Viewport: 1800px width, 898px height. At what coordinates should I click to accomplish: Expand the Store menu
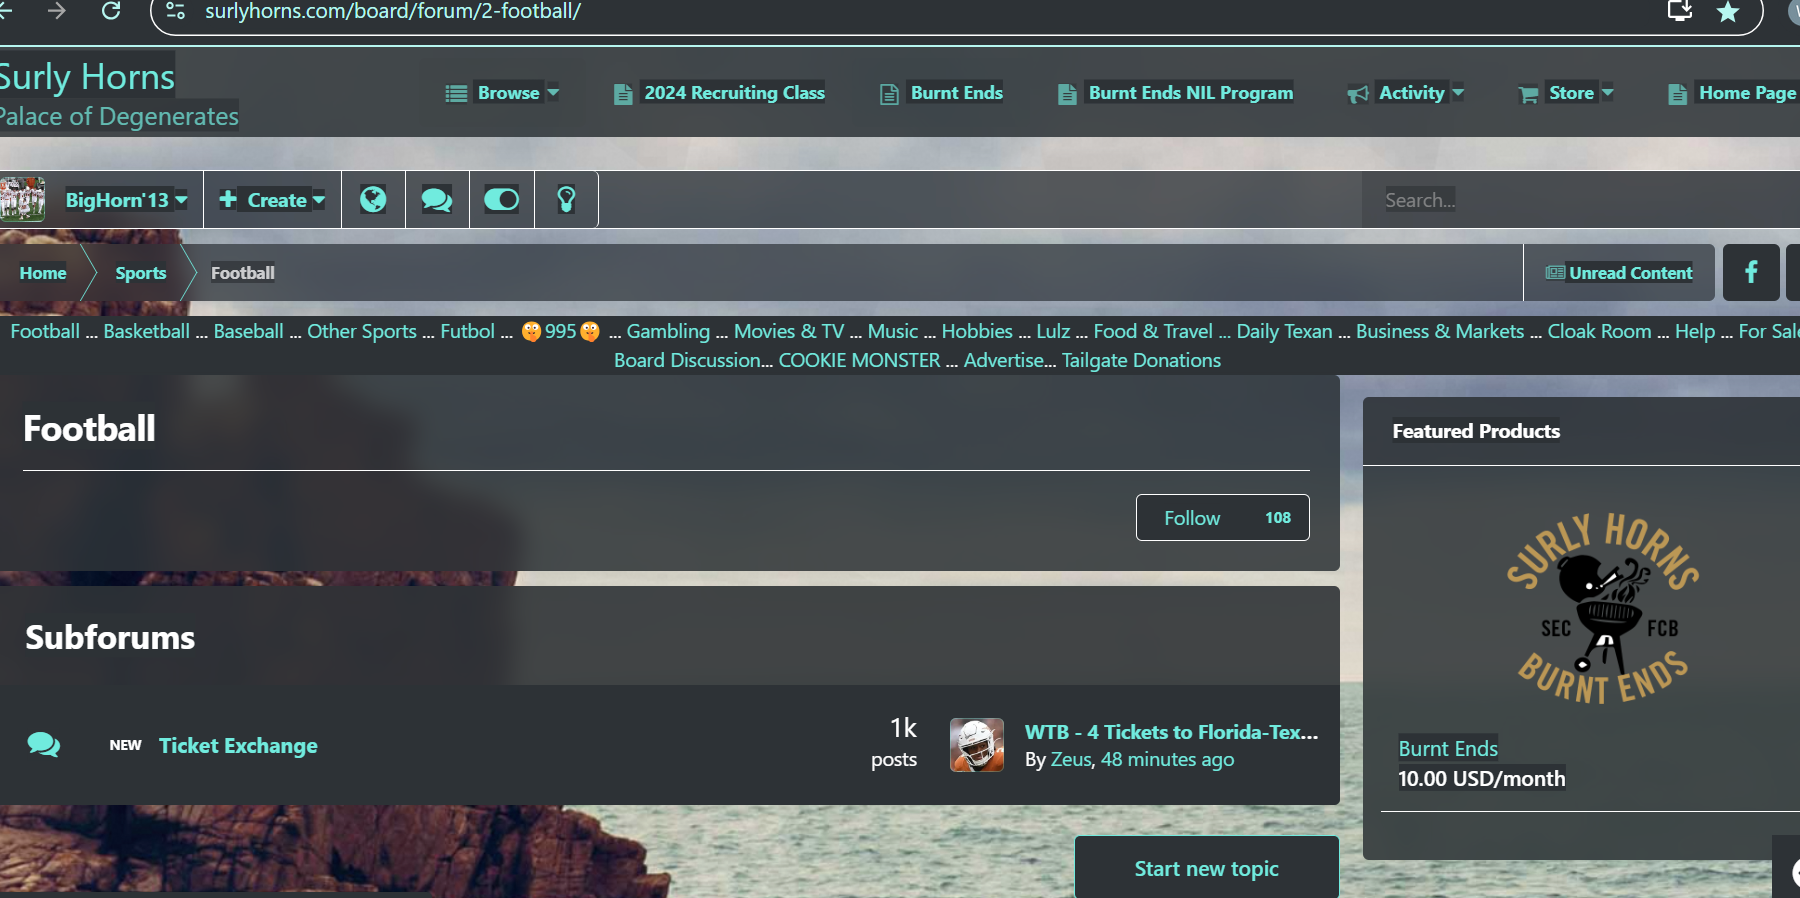[1566, 93]
